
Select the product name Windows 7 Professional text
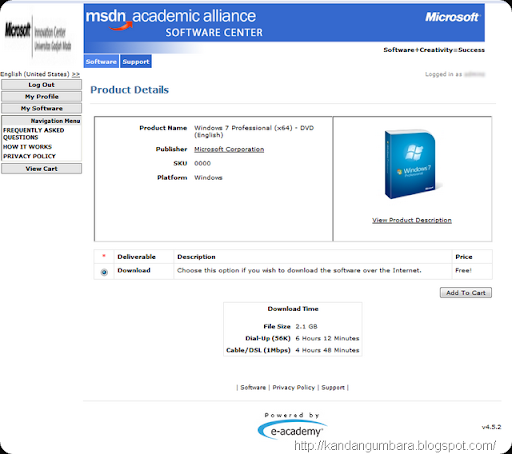(254, 131)
